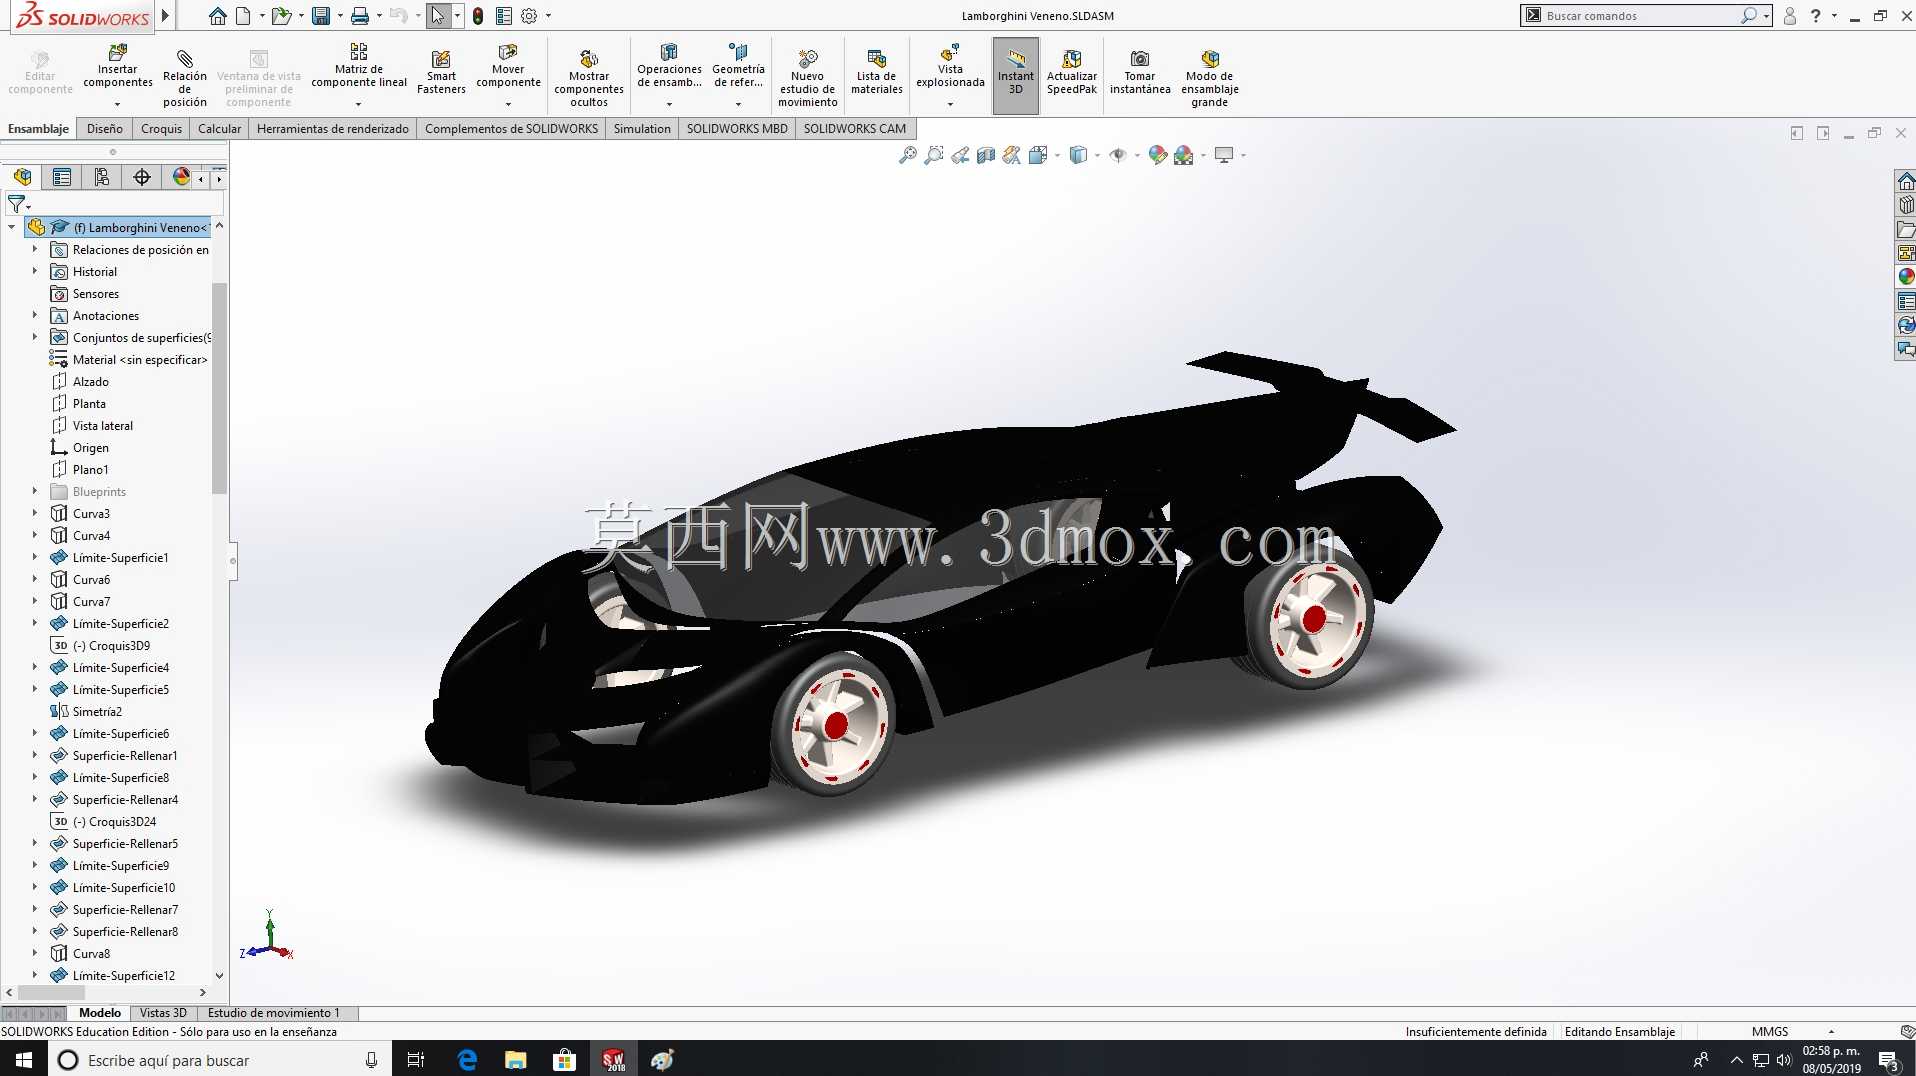This screenshot has width=1916, height=1076.
Task: Select Sensores in feature tree
Action: 96,293
